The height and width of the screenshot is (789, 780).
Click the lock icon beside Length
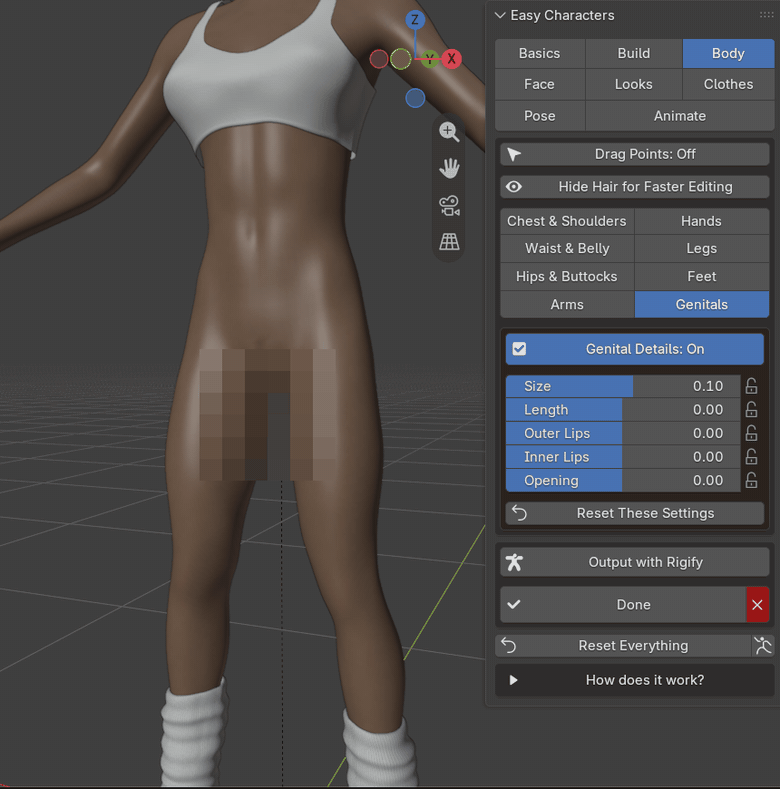[x=751, y=410]
